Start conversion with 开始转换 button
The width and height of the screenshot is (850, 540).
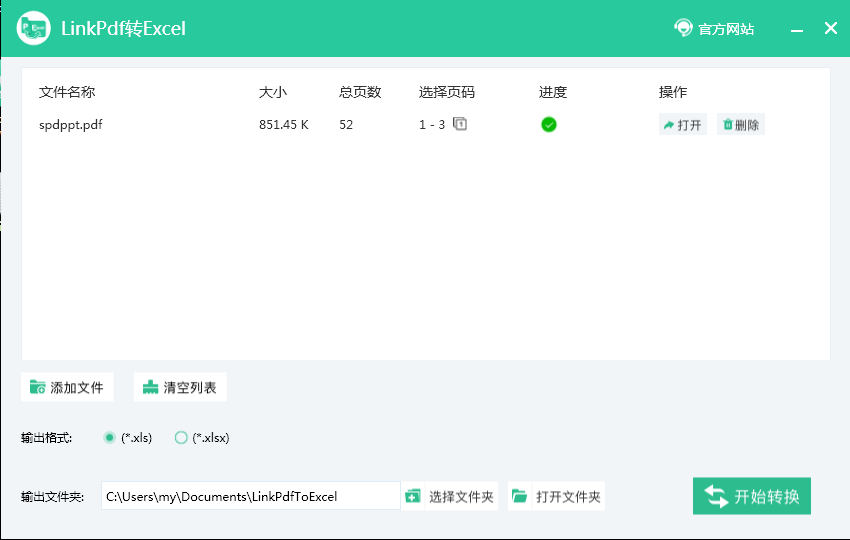point(752,496)
